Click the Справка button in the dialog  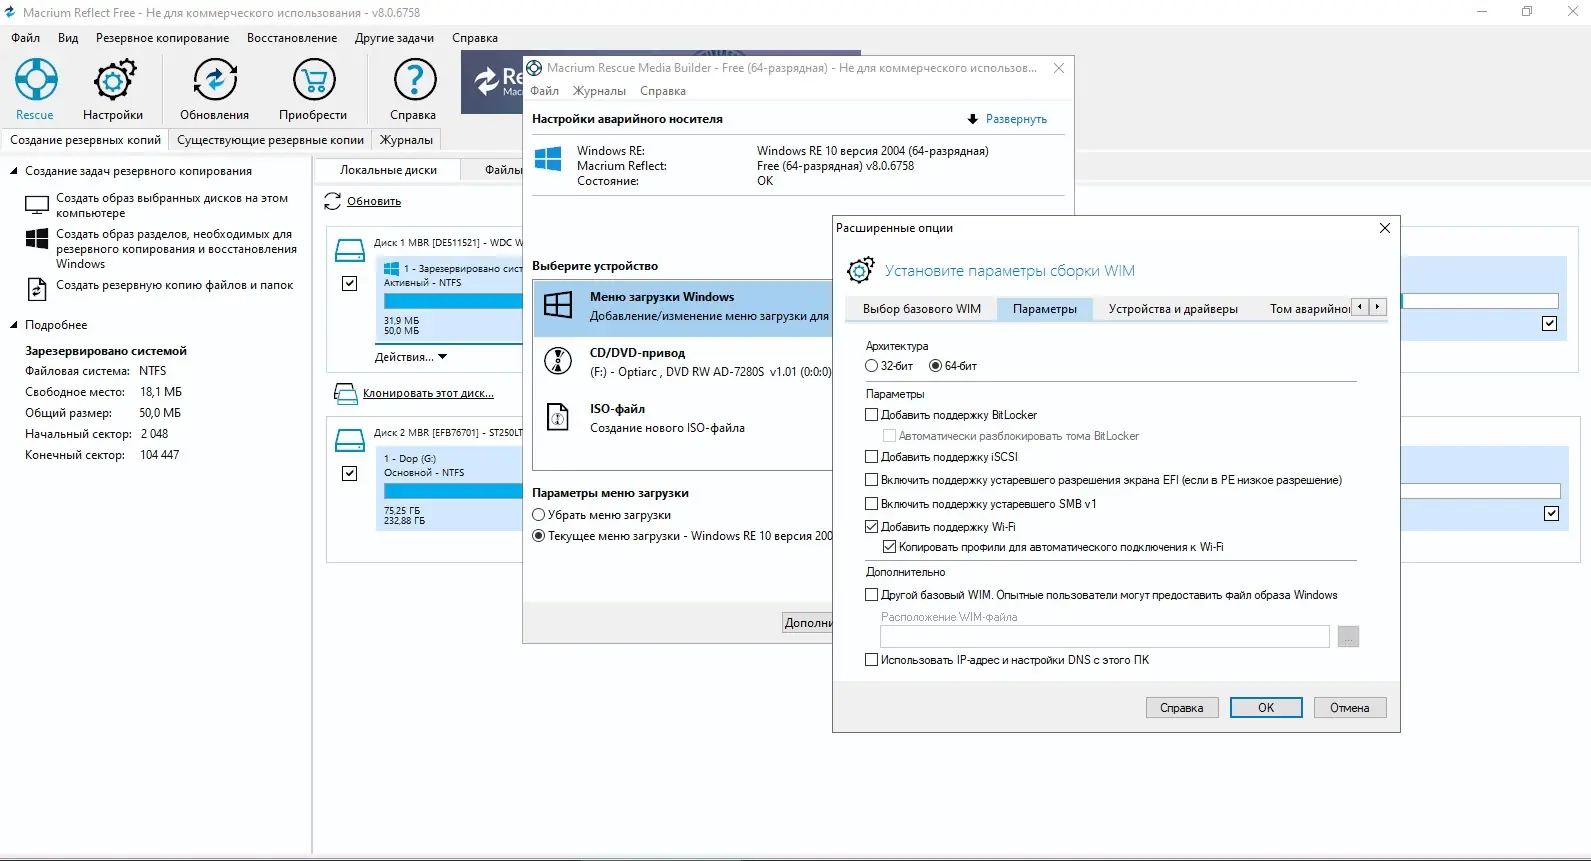pyautogui.click(x=1182, y=708)
